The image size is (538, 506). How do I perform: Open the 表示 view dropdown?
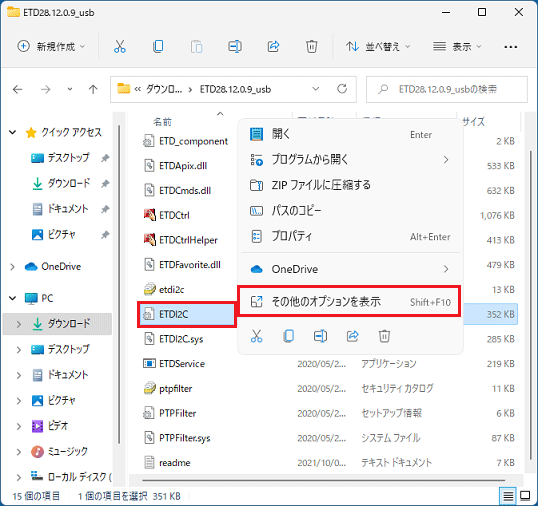point(457,46)
